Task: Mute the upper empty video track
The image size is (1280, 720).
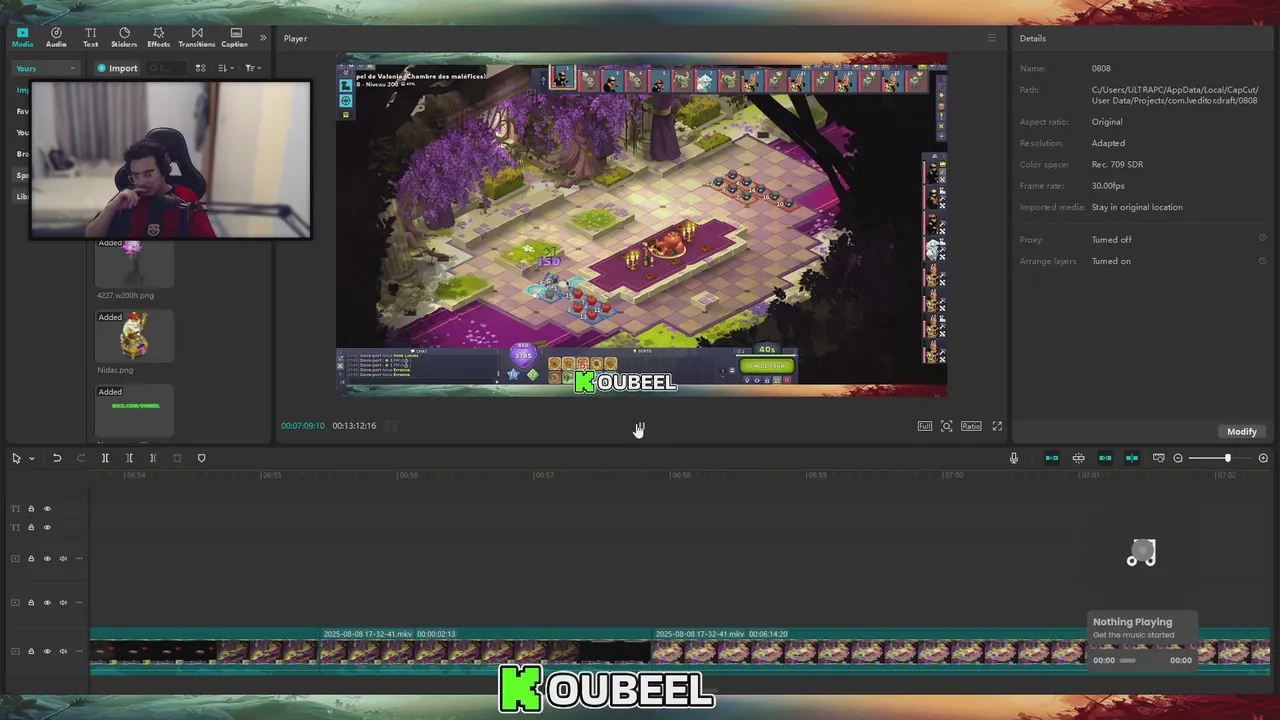Action: [x=63, y=559]
